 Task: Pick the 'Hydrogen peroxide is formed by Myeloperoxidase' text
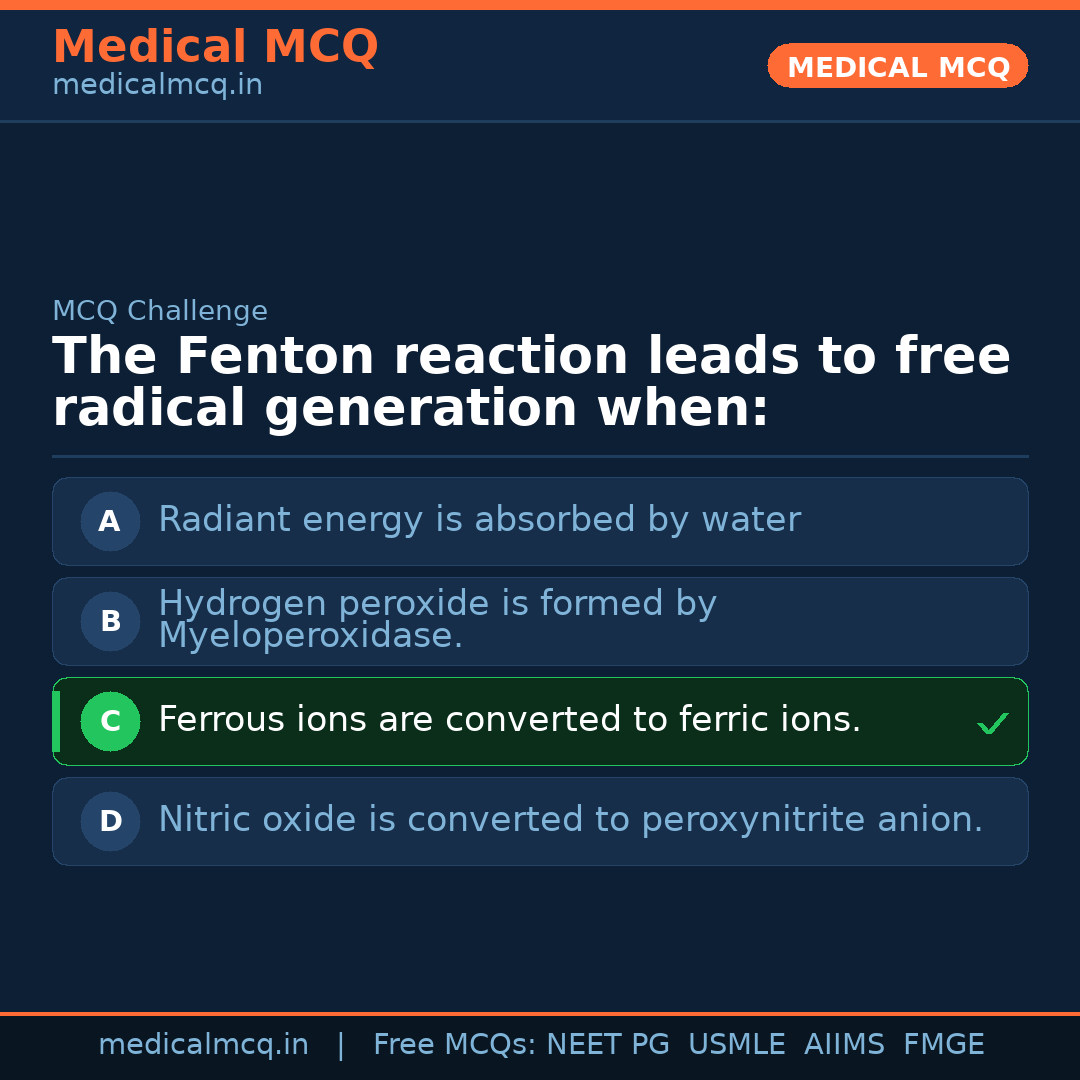coord(437,619)
